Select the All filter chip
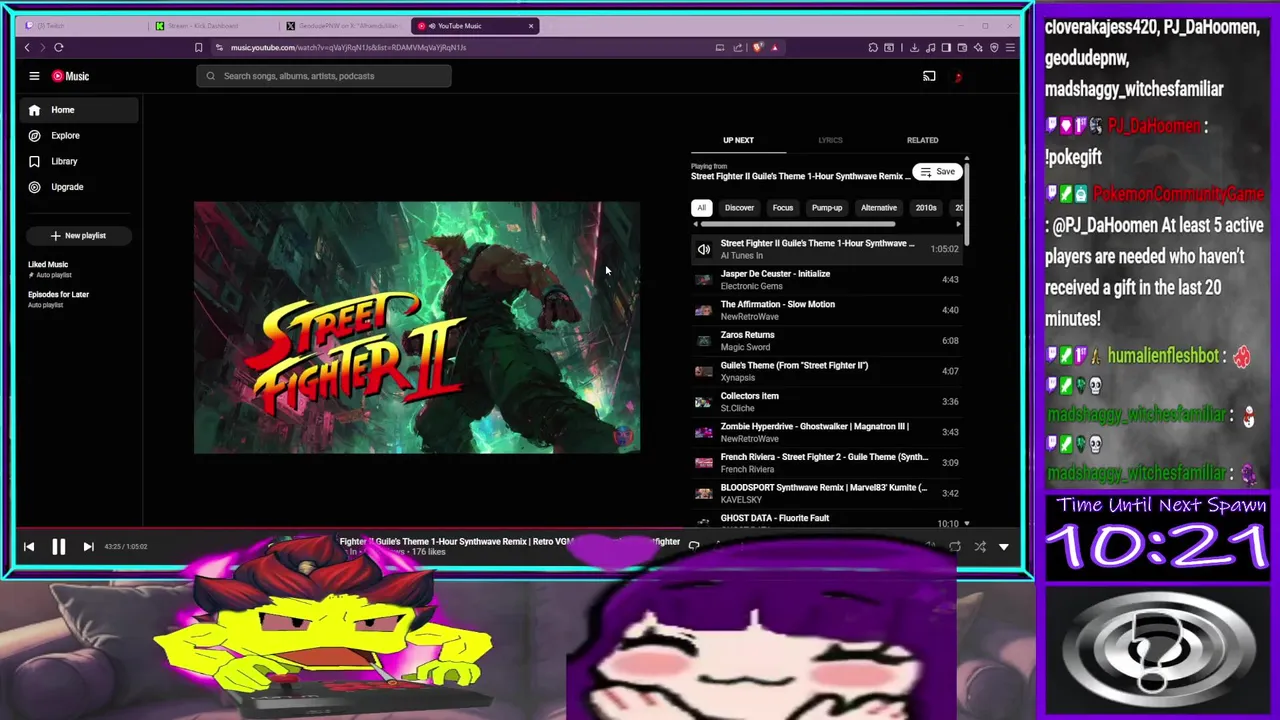The width and height of the screenshot is (1280, 720). click(701, 208)
